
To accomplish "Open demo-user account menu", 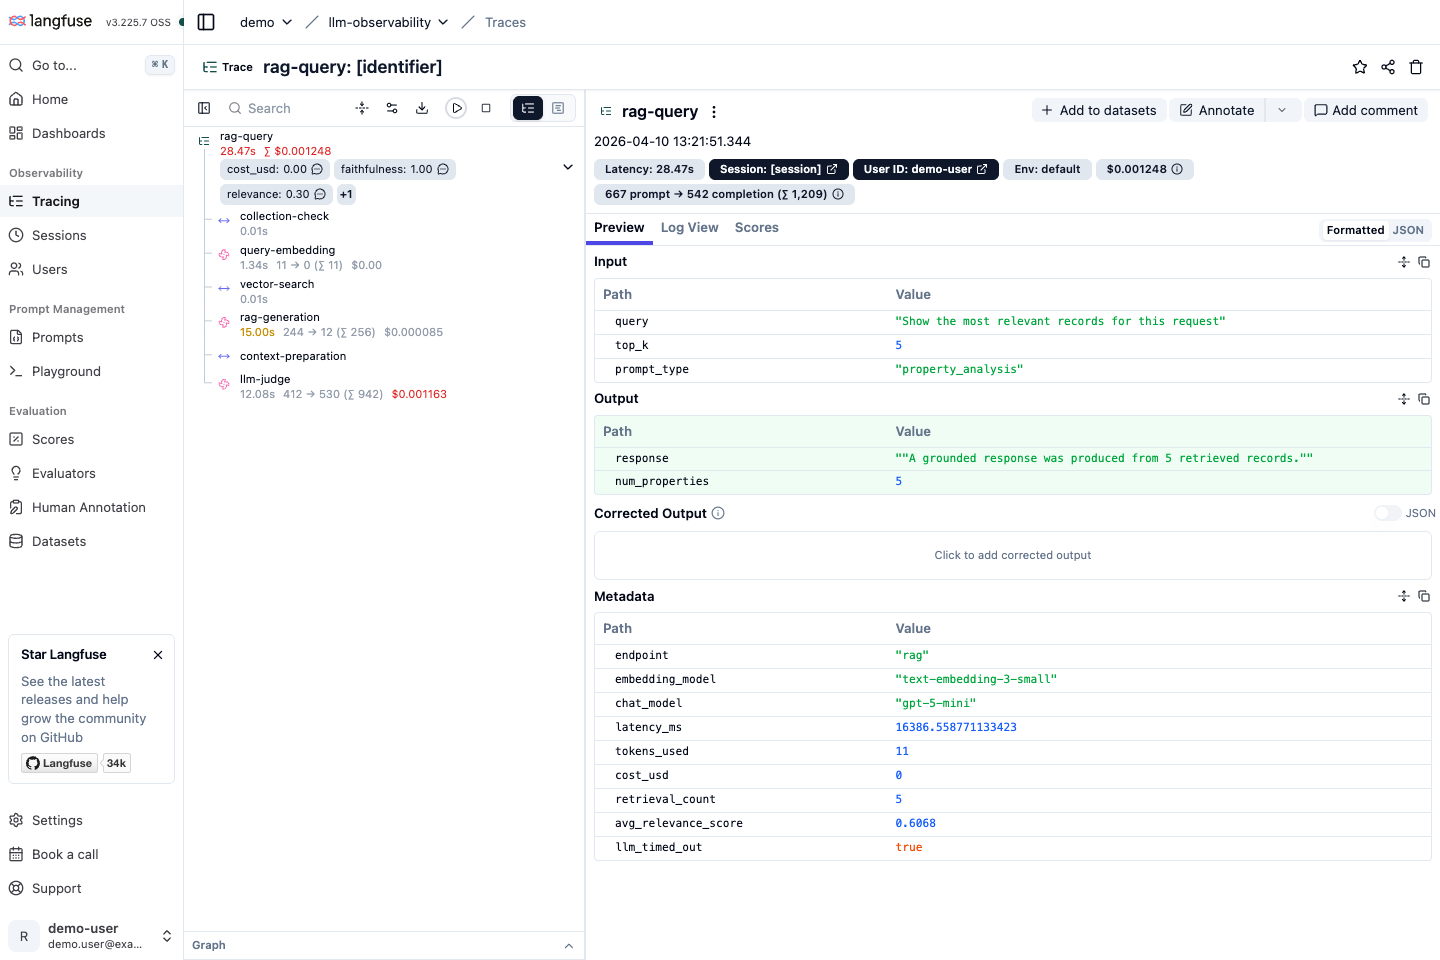I will tap(91, 936).
